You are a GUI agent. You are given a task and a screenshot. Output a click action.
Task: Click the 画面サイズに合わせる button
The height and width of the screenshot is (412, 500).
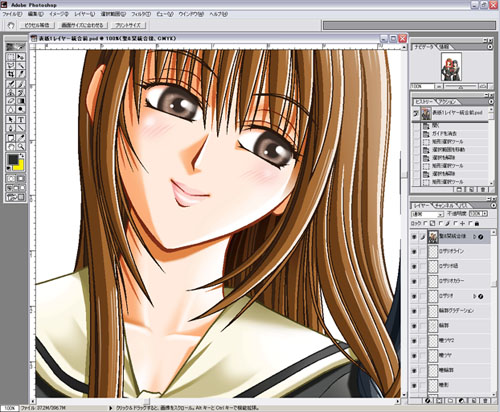[x=82, y=25]
